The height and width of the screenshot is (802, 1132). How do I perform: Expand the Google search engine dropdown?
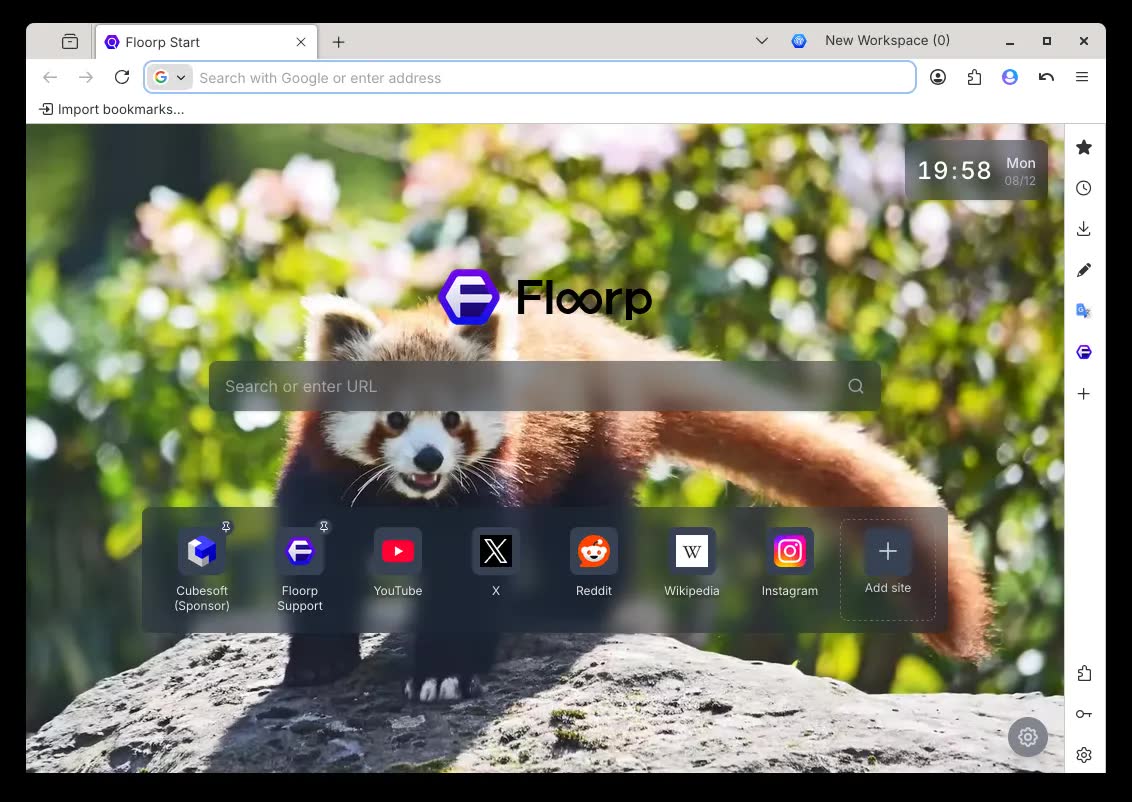click(x=170, y=77)
